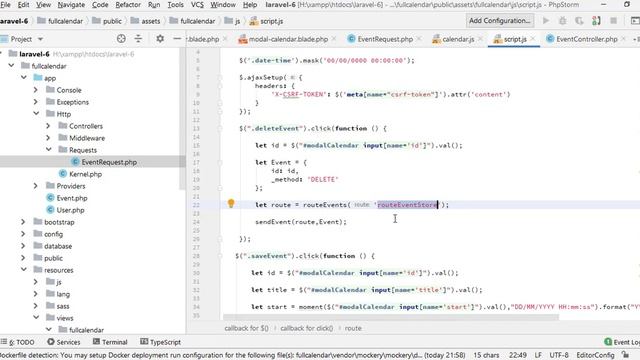This screenshot has width=640, height=360.
Task: Open the Terminal tool window
Action: 110,342
